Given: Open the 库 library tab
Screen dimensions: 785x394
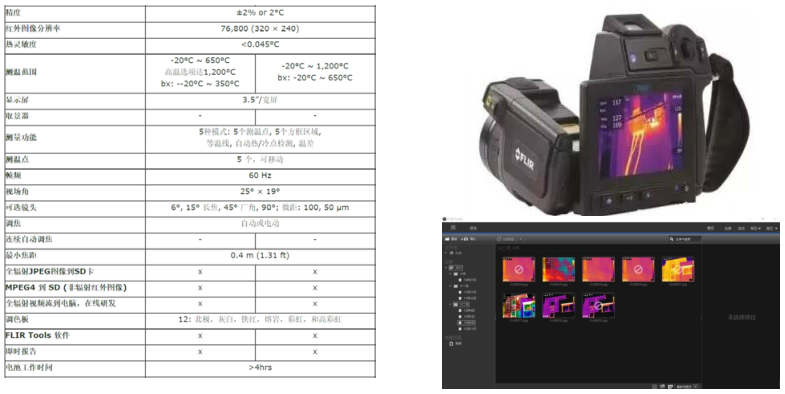Looking at the screenshot, I should click(453, 228).
